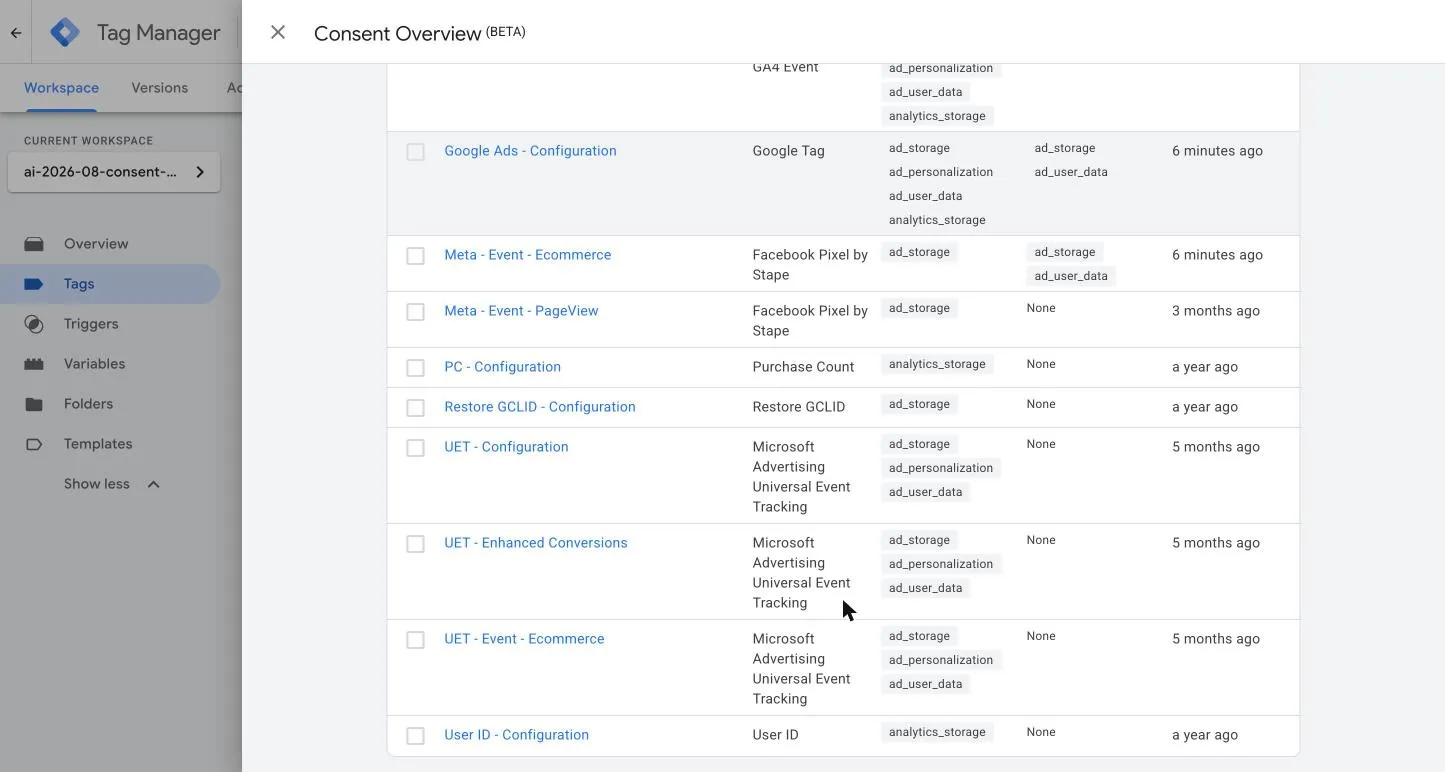The width and height of the screenshot is (1445, 772).
Task: Open the Restore GCLID - Configuration tag
Action: (x=540, y=407)
